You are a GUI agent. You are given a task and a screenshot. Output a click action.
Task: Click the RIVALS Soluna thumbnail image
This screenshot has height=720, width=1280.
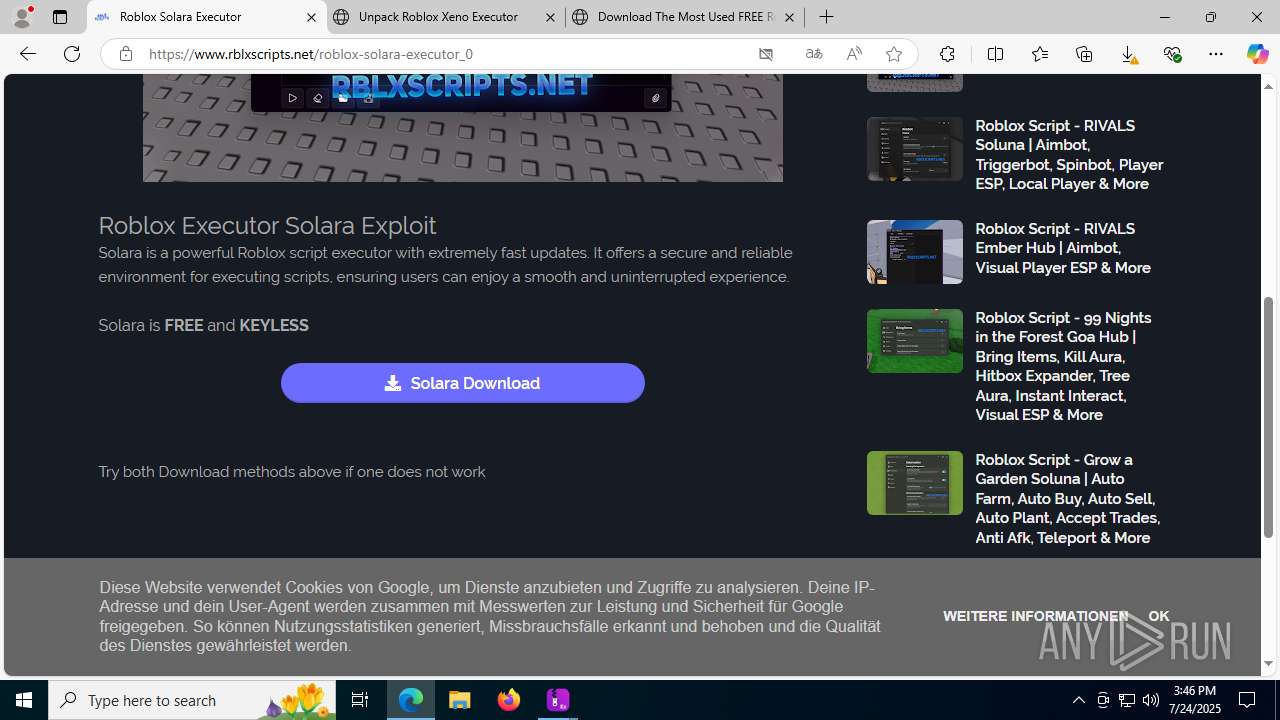[x=914, y=149]
